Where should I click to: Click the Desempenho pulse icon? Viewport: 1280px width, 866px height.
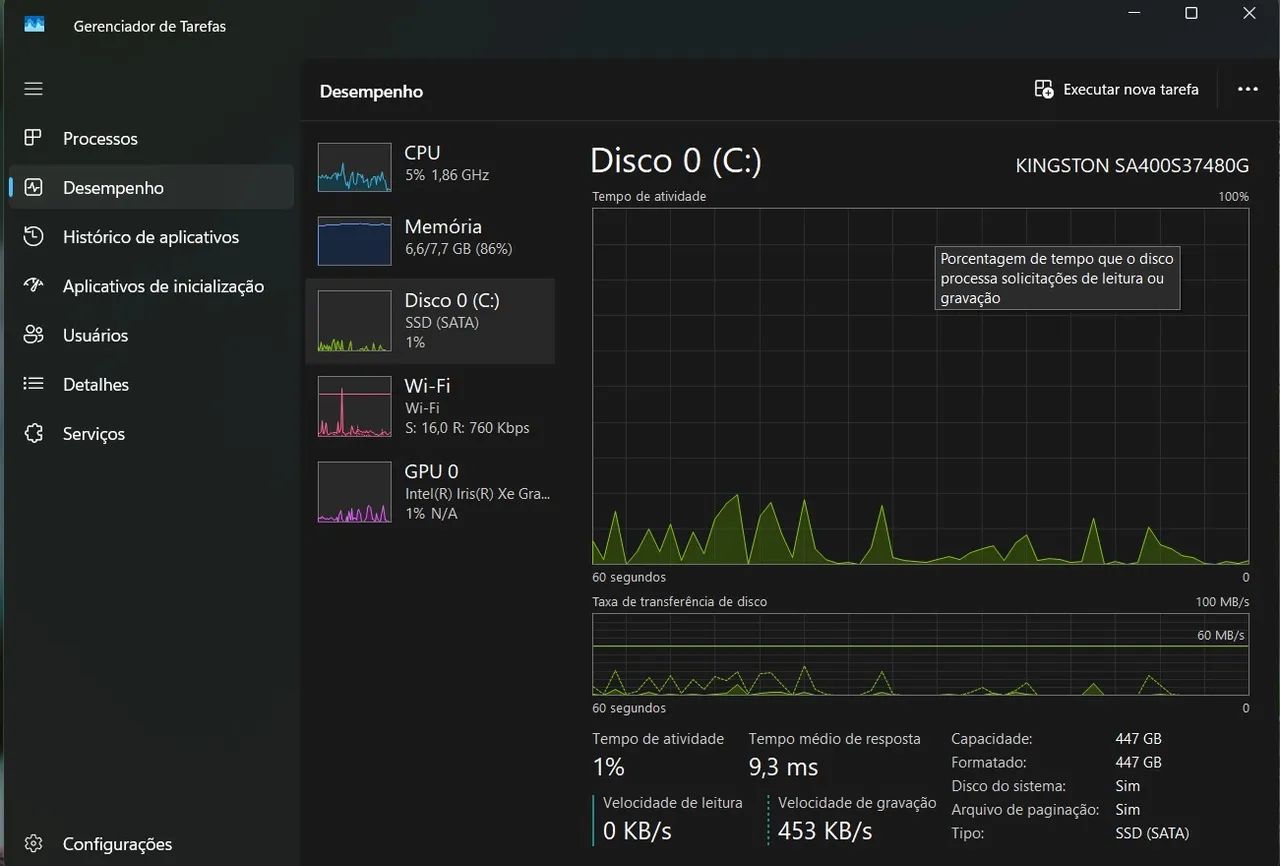pos(33,187)
